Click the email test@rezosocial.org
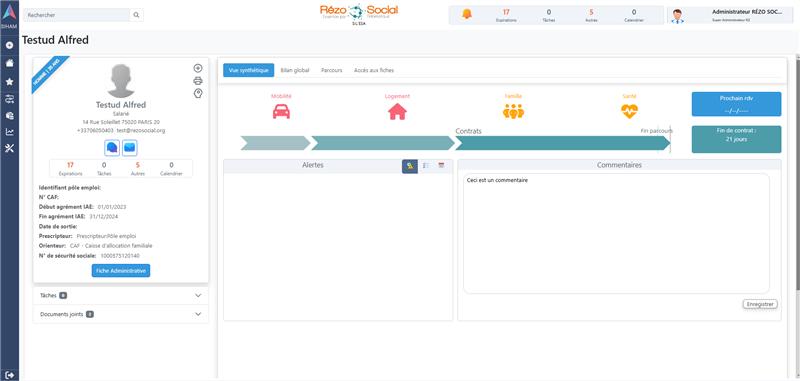 (x=141, y=131)
